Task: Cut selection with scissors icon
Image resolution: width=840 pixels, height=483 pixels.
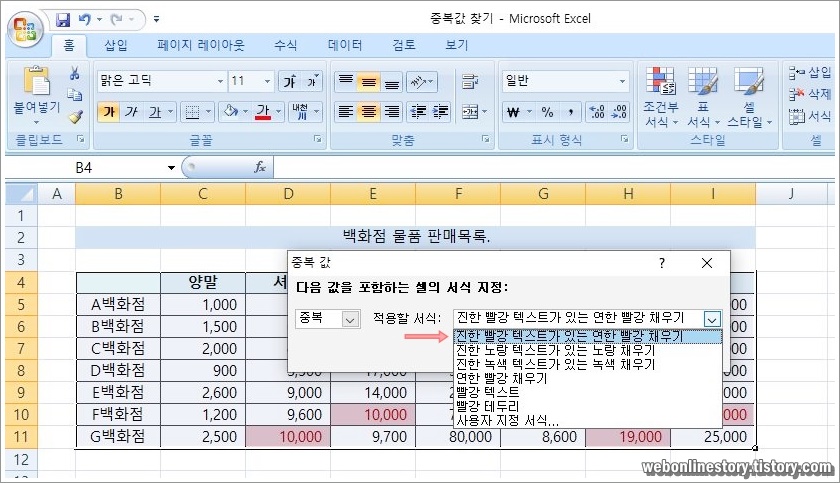Action: (74, 73)
